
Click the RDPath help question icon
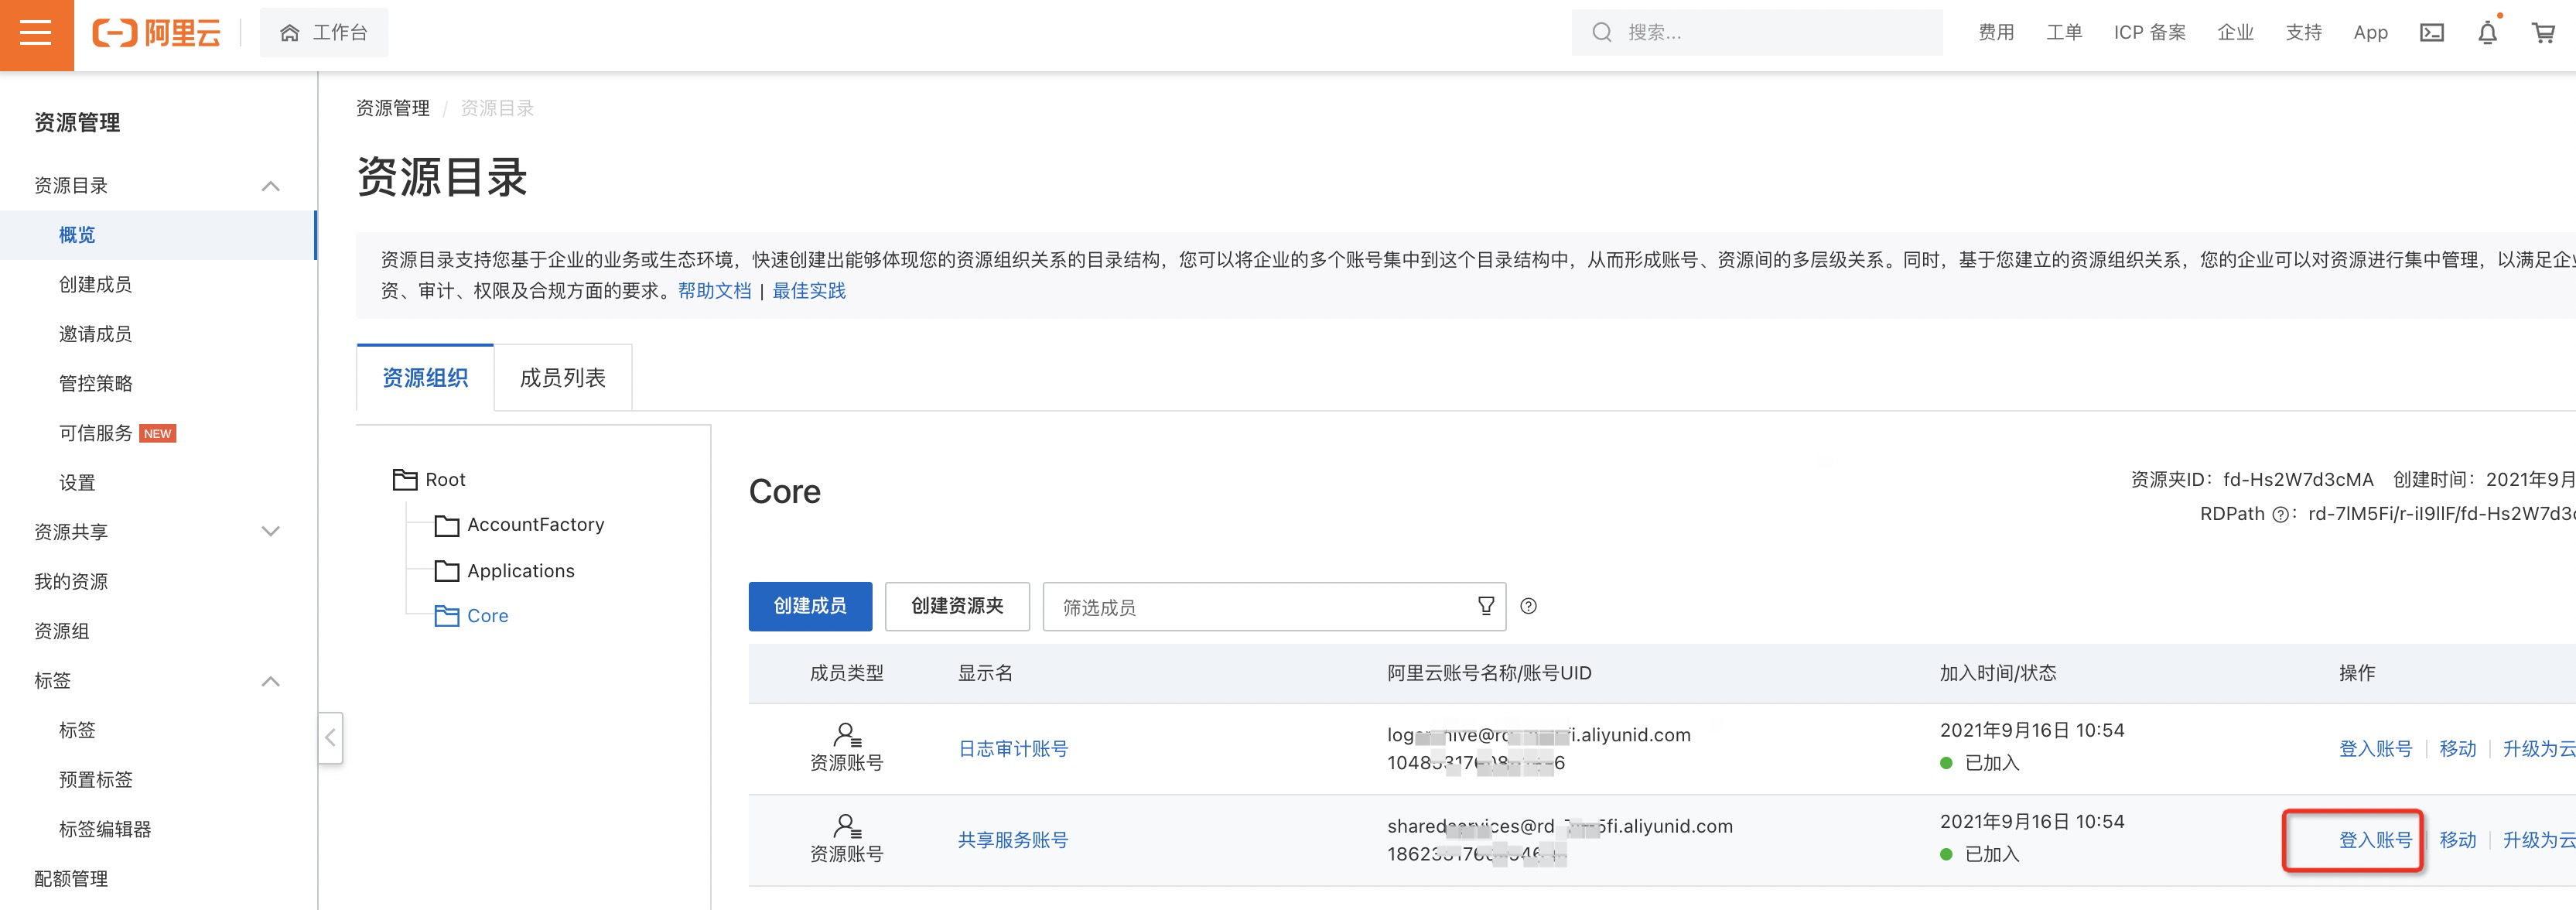pos(2279,515)
